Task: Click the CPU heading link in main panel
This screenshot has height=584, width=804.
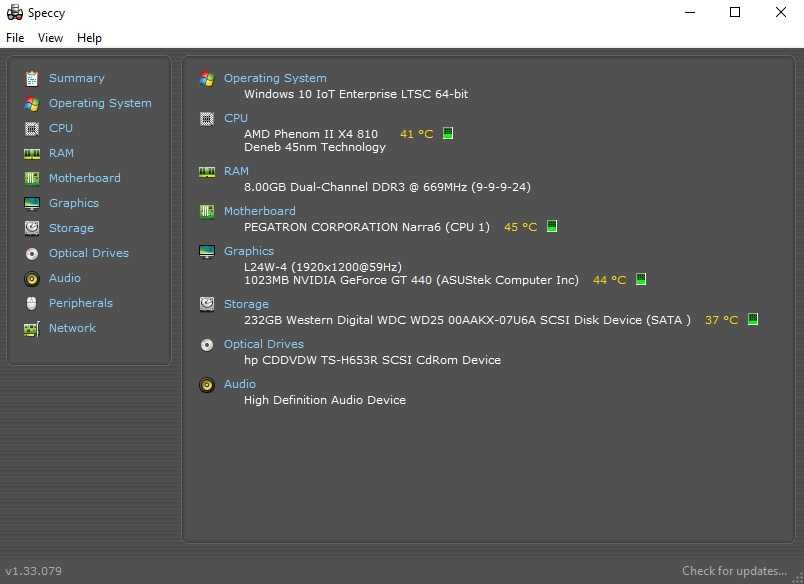Action: point(236,118)
